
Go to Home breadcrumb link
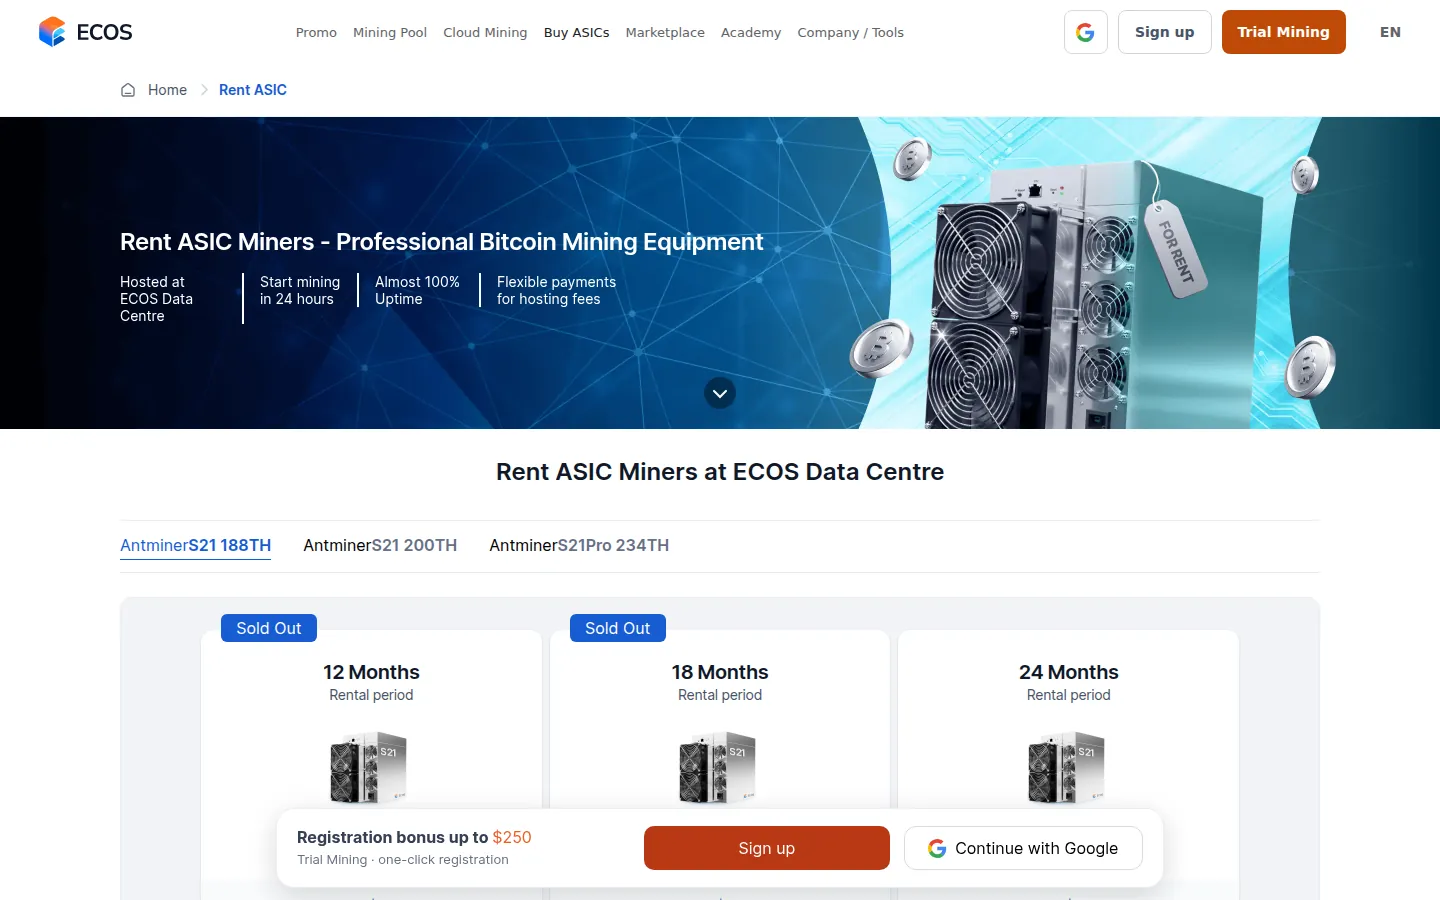pos(167,90)
